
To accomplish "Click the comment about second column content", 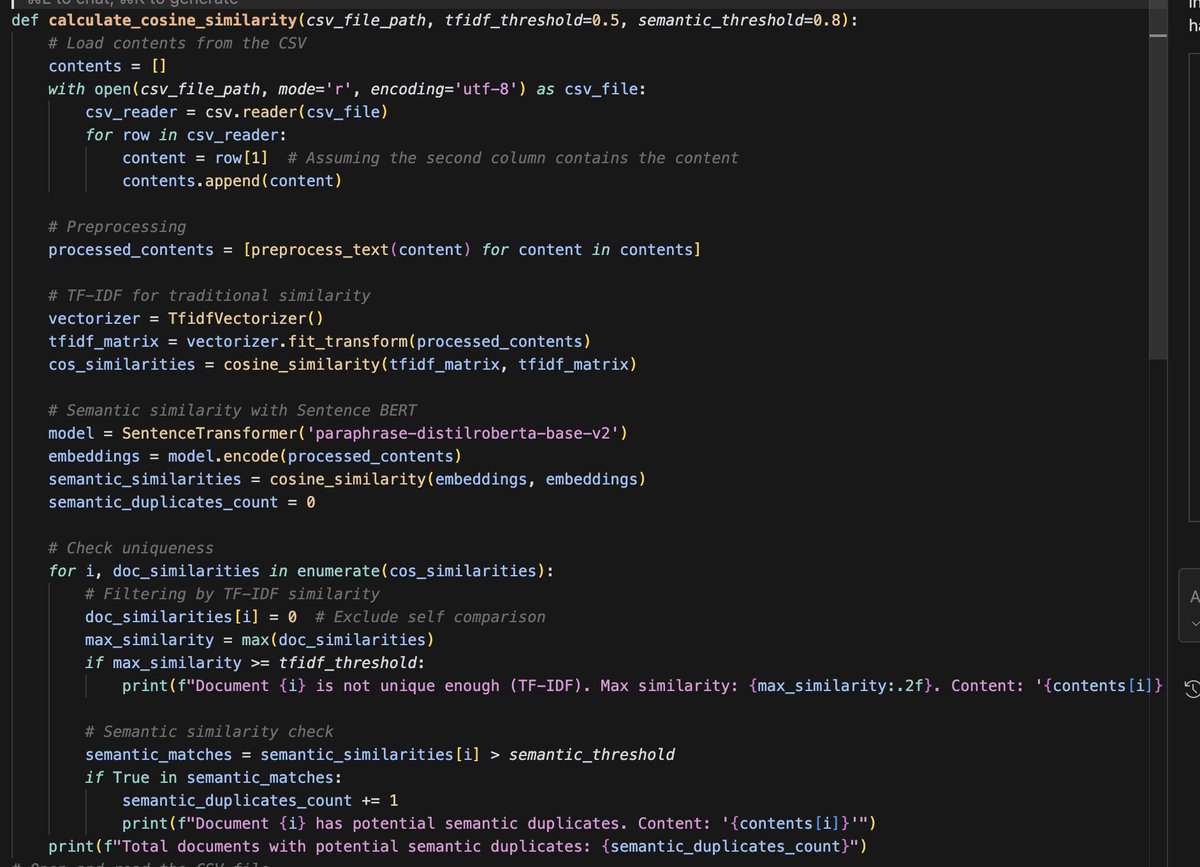I will tap(512, 158).
